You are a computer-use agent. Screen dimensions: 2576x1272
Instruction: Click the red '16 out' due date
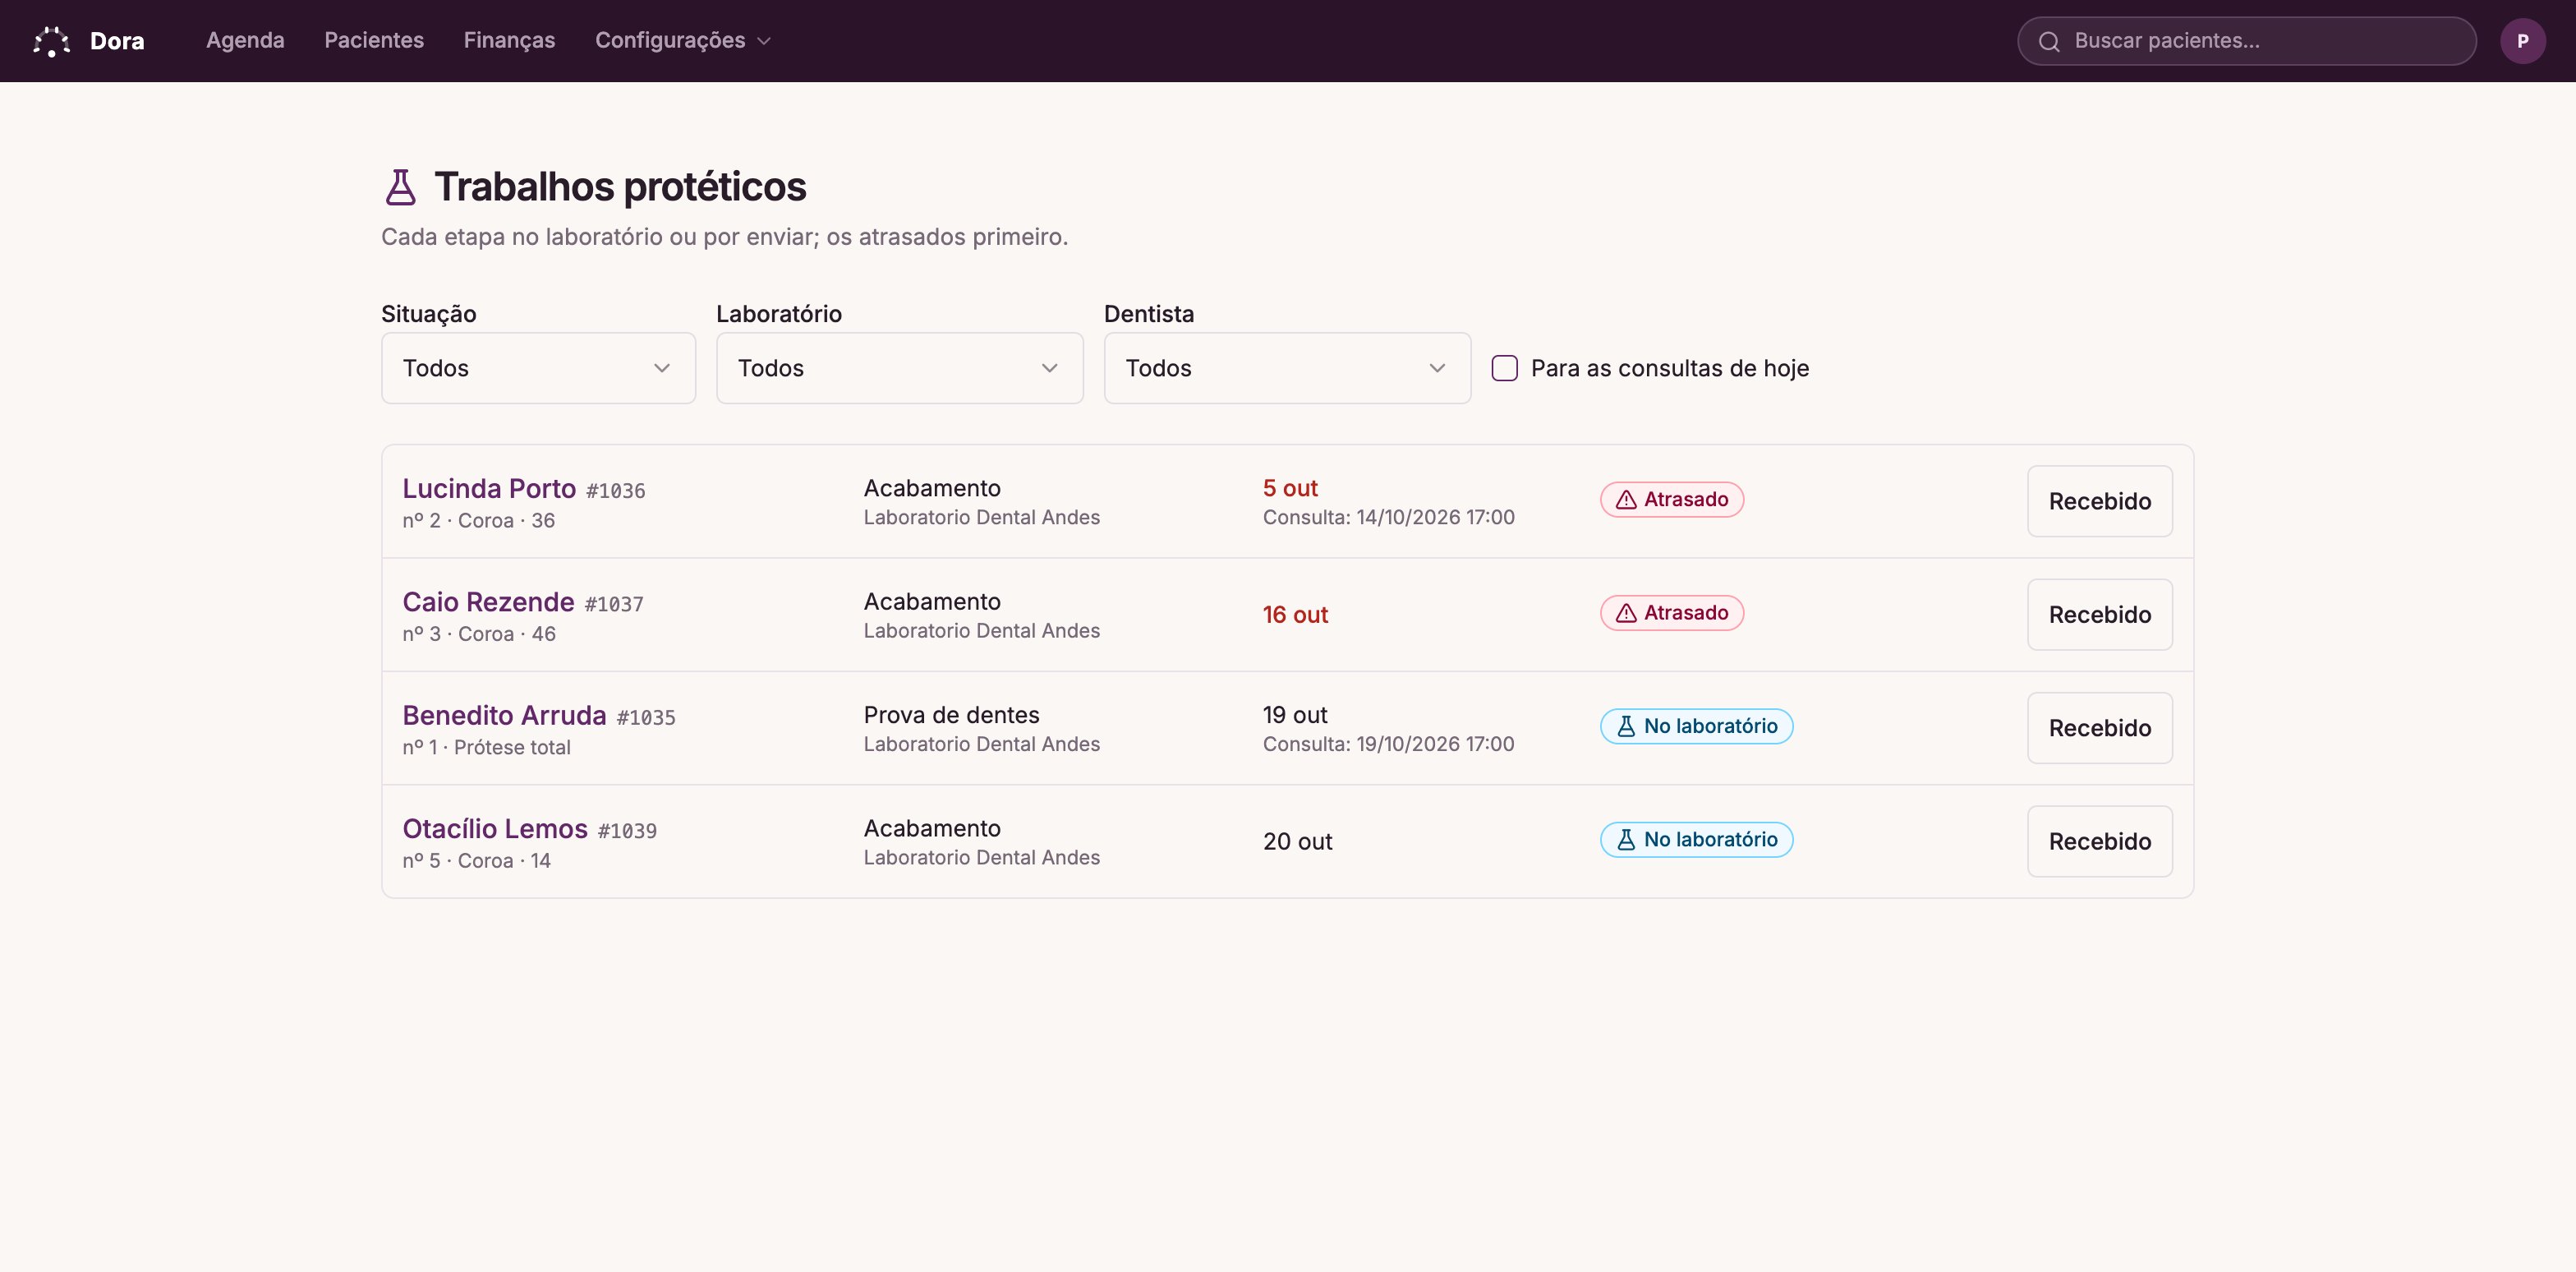point(1295,615)
